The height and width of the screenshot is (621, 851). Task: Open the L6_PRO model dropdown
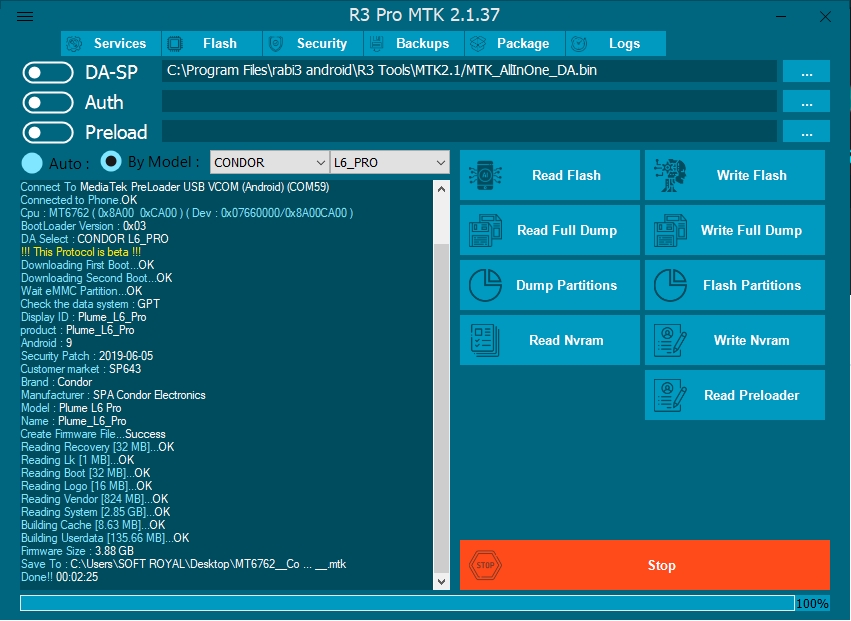click(x=389, y=162)
